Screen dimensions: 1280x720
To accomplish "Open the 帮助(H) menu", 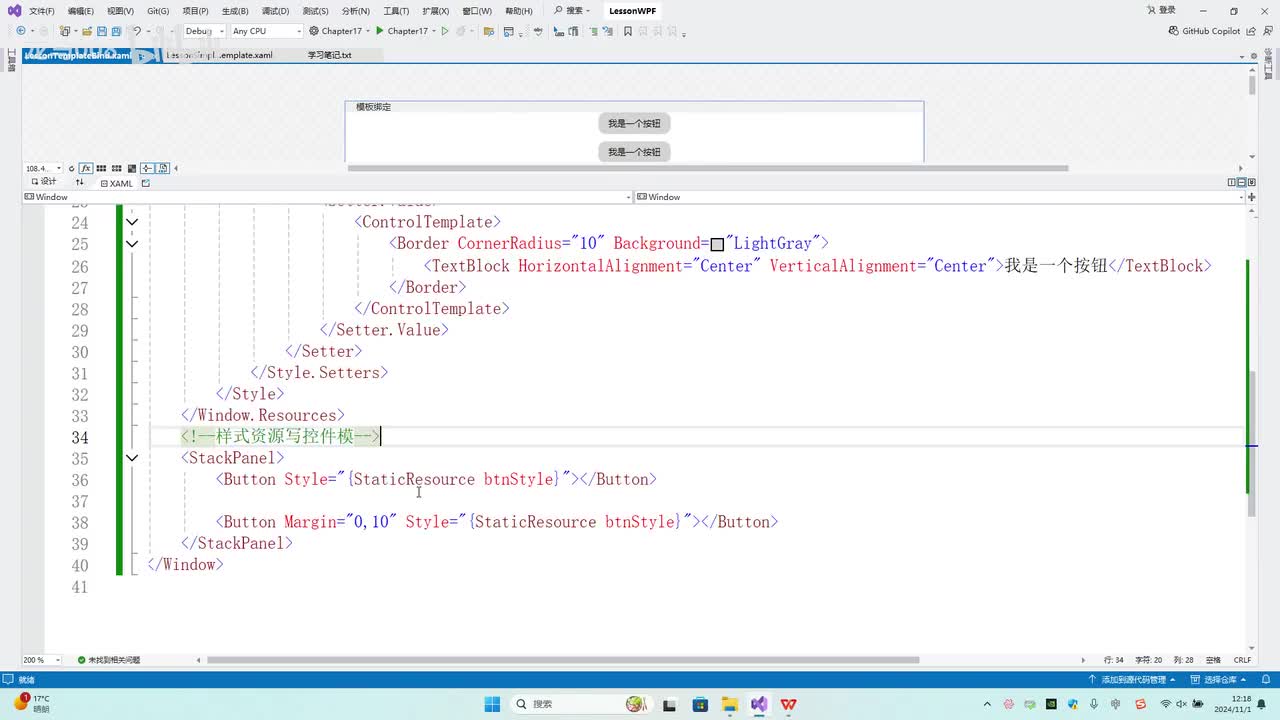I will pyautogui.click(x=519, y=11).
